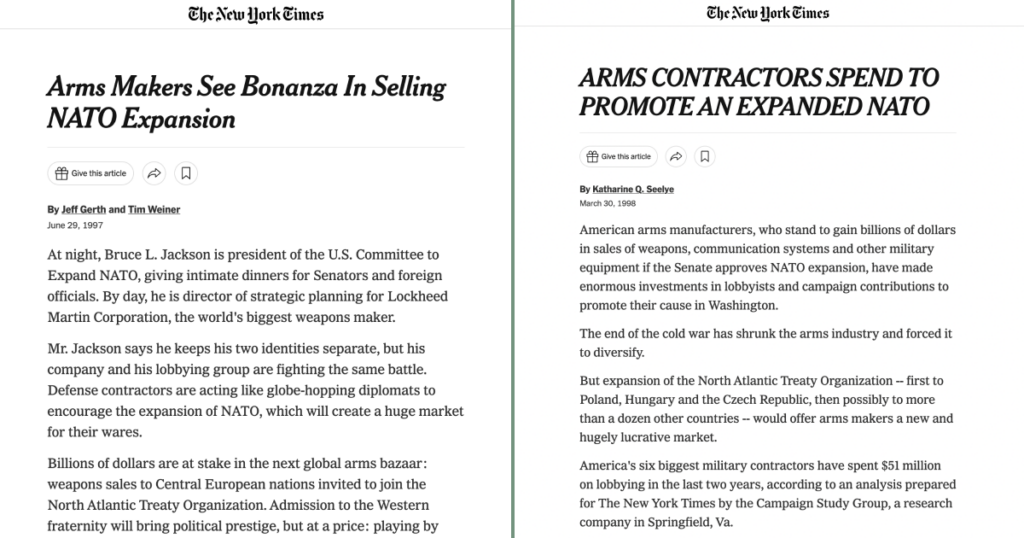Click paragraph beginning "At night, Bruce L. Jackson"

point(248,286)
